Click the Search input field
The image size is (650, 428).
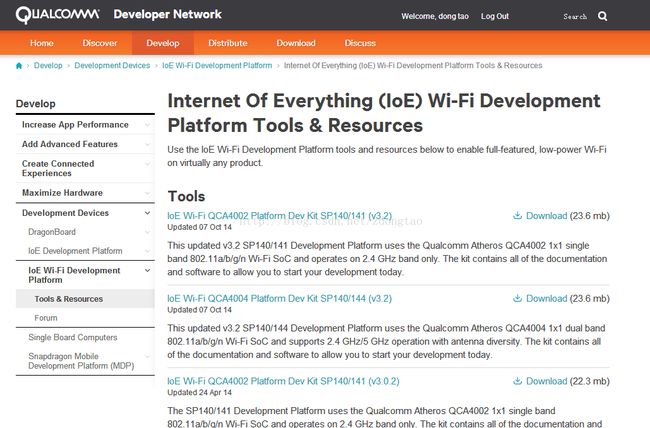pos(575,16)
